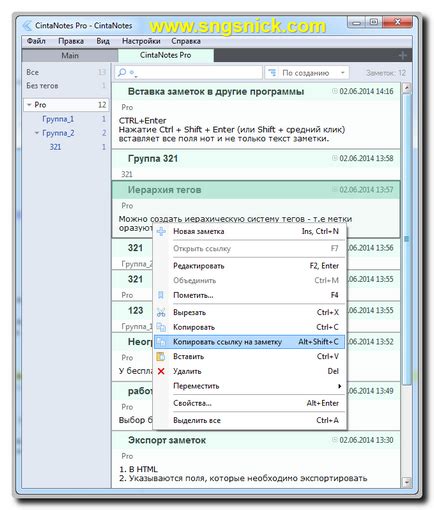Image resolution: width=434 pixels, height=510 pixels.
Task: Choose Копировать ссылку на заметку
Action: coord(249,342)
